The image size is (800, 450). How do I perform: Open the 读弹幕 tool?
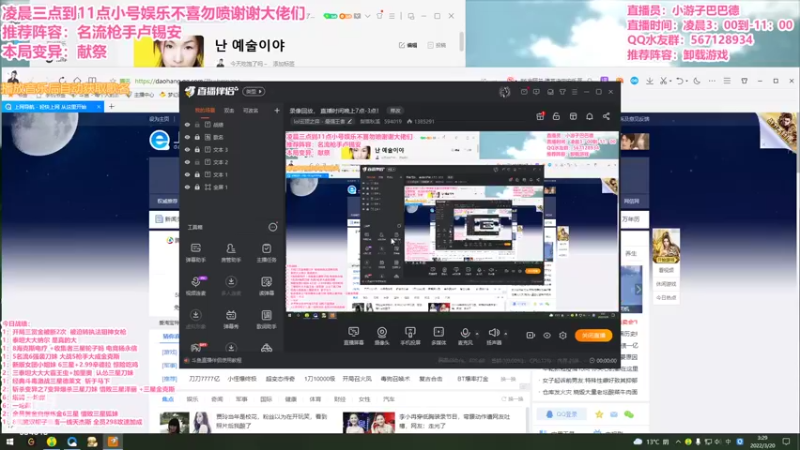(x=266, y=286)
